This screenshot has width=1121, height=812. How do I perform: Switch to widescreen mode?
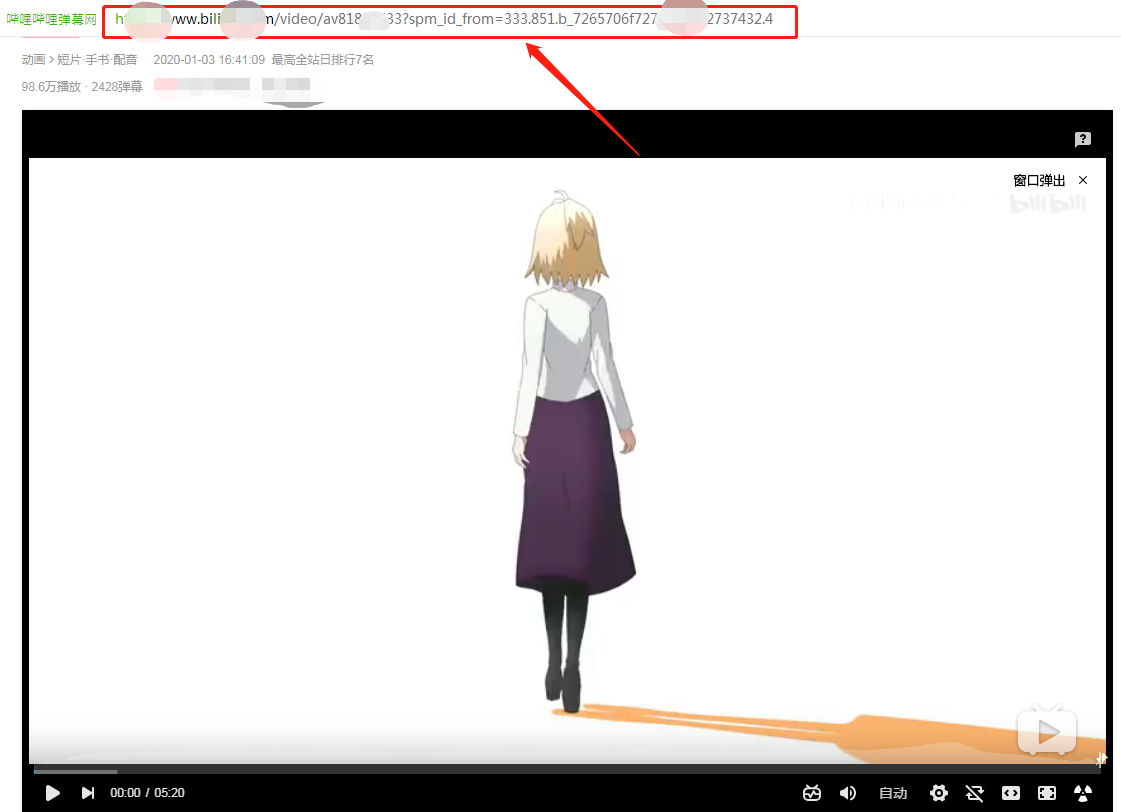[1011, 793]
